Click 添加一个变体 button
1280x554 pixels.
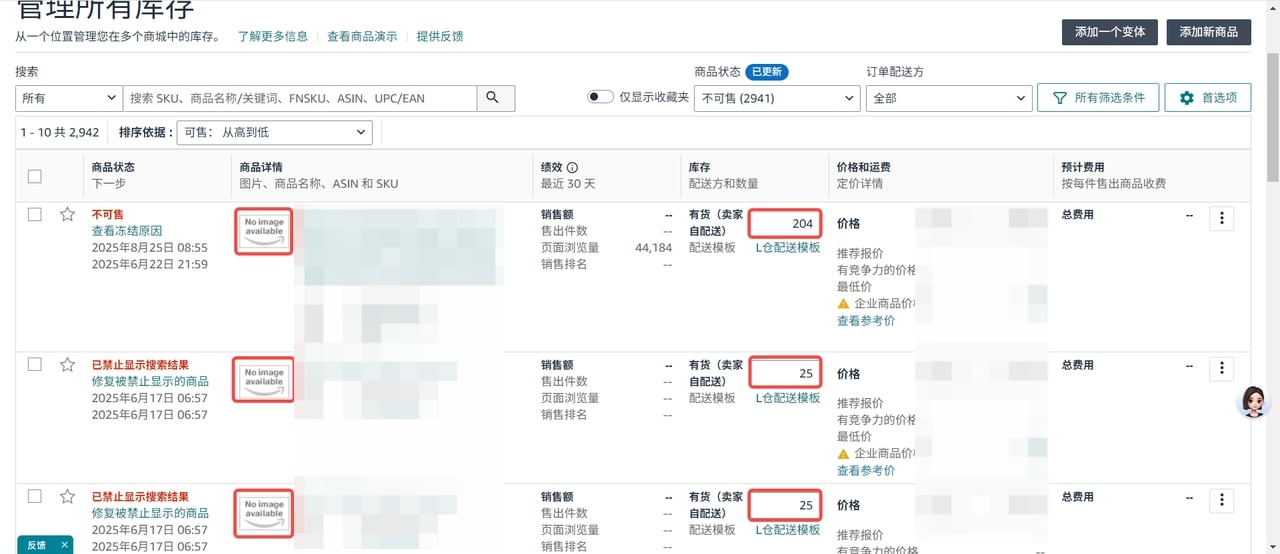click(x=1110, y=32)
